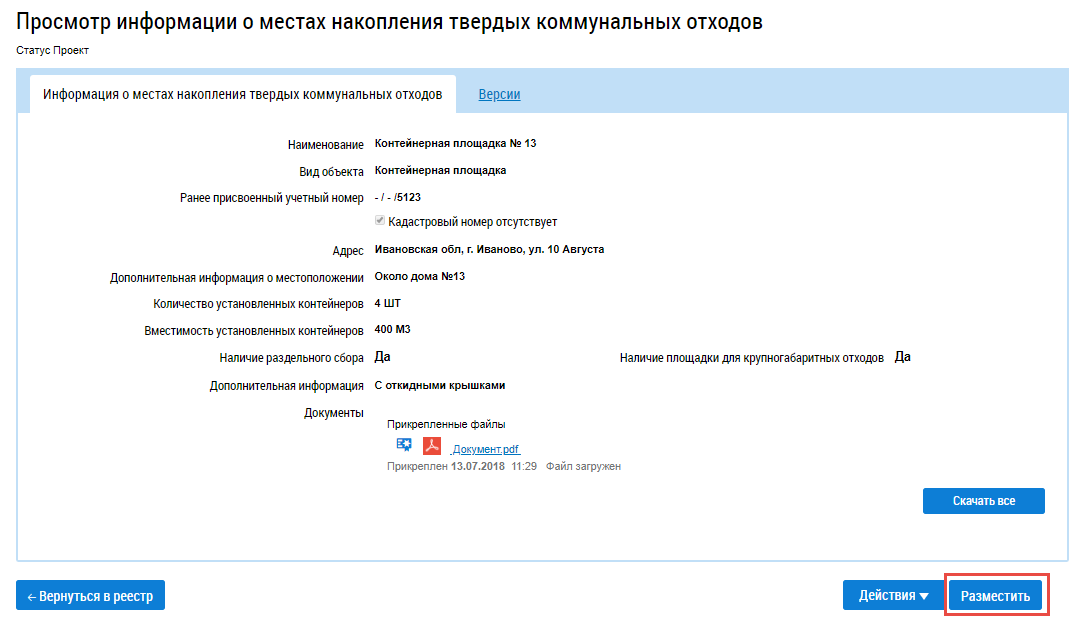Expand the 'Действия' dropdown menu
The image size is (1082, 630).
coord(893,595)
